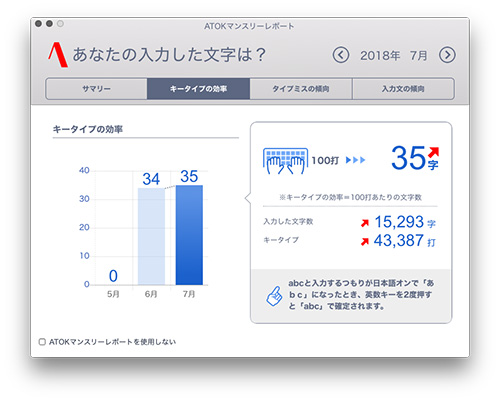This screenshot has height=401, width=500.
Task: Open the 入力文の傾向 tab
Action: (403, 89)
